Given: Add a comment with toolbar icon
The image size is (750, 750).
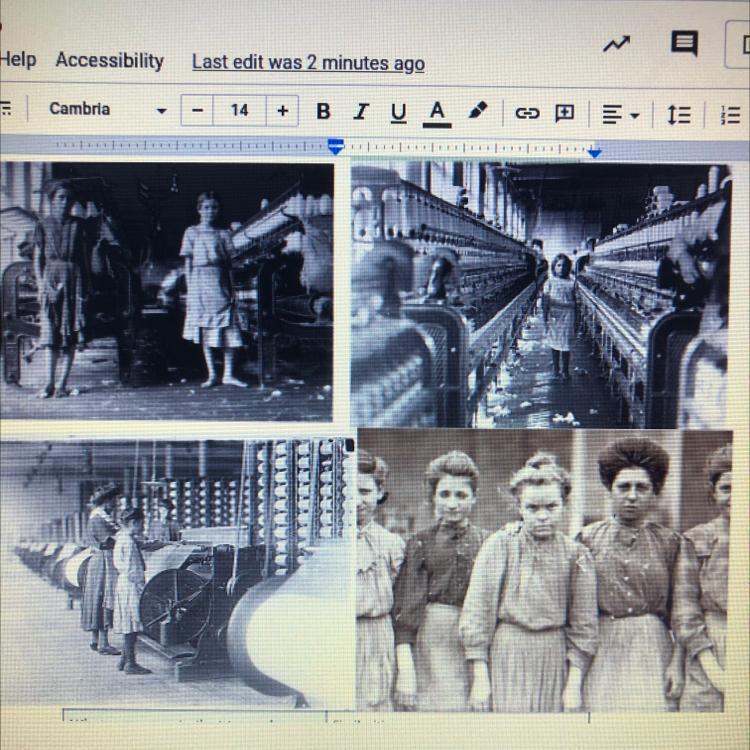Looking at the screenshot, I should pos(564,113).
